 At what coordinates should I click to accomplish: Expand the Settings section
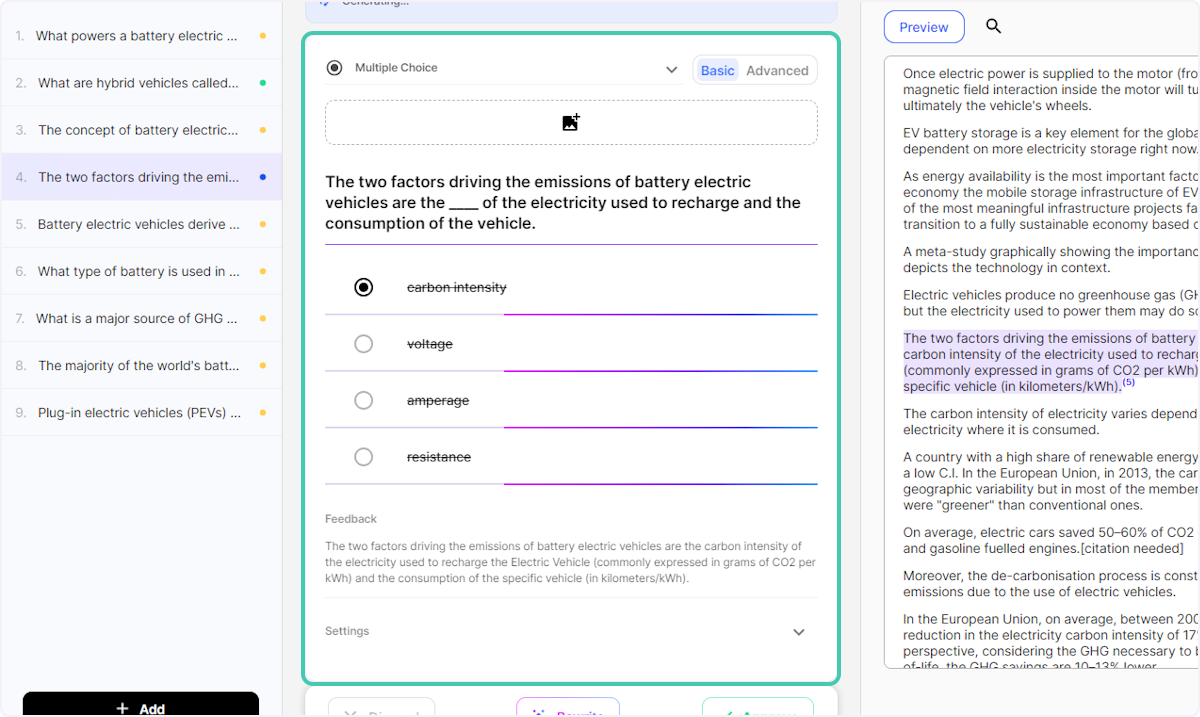click(798, 632)
